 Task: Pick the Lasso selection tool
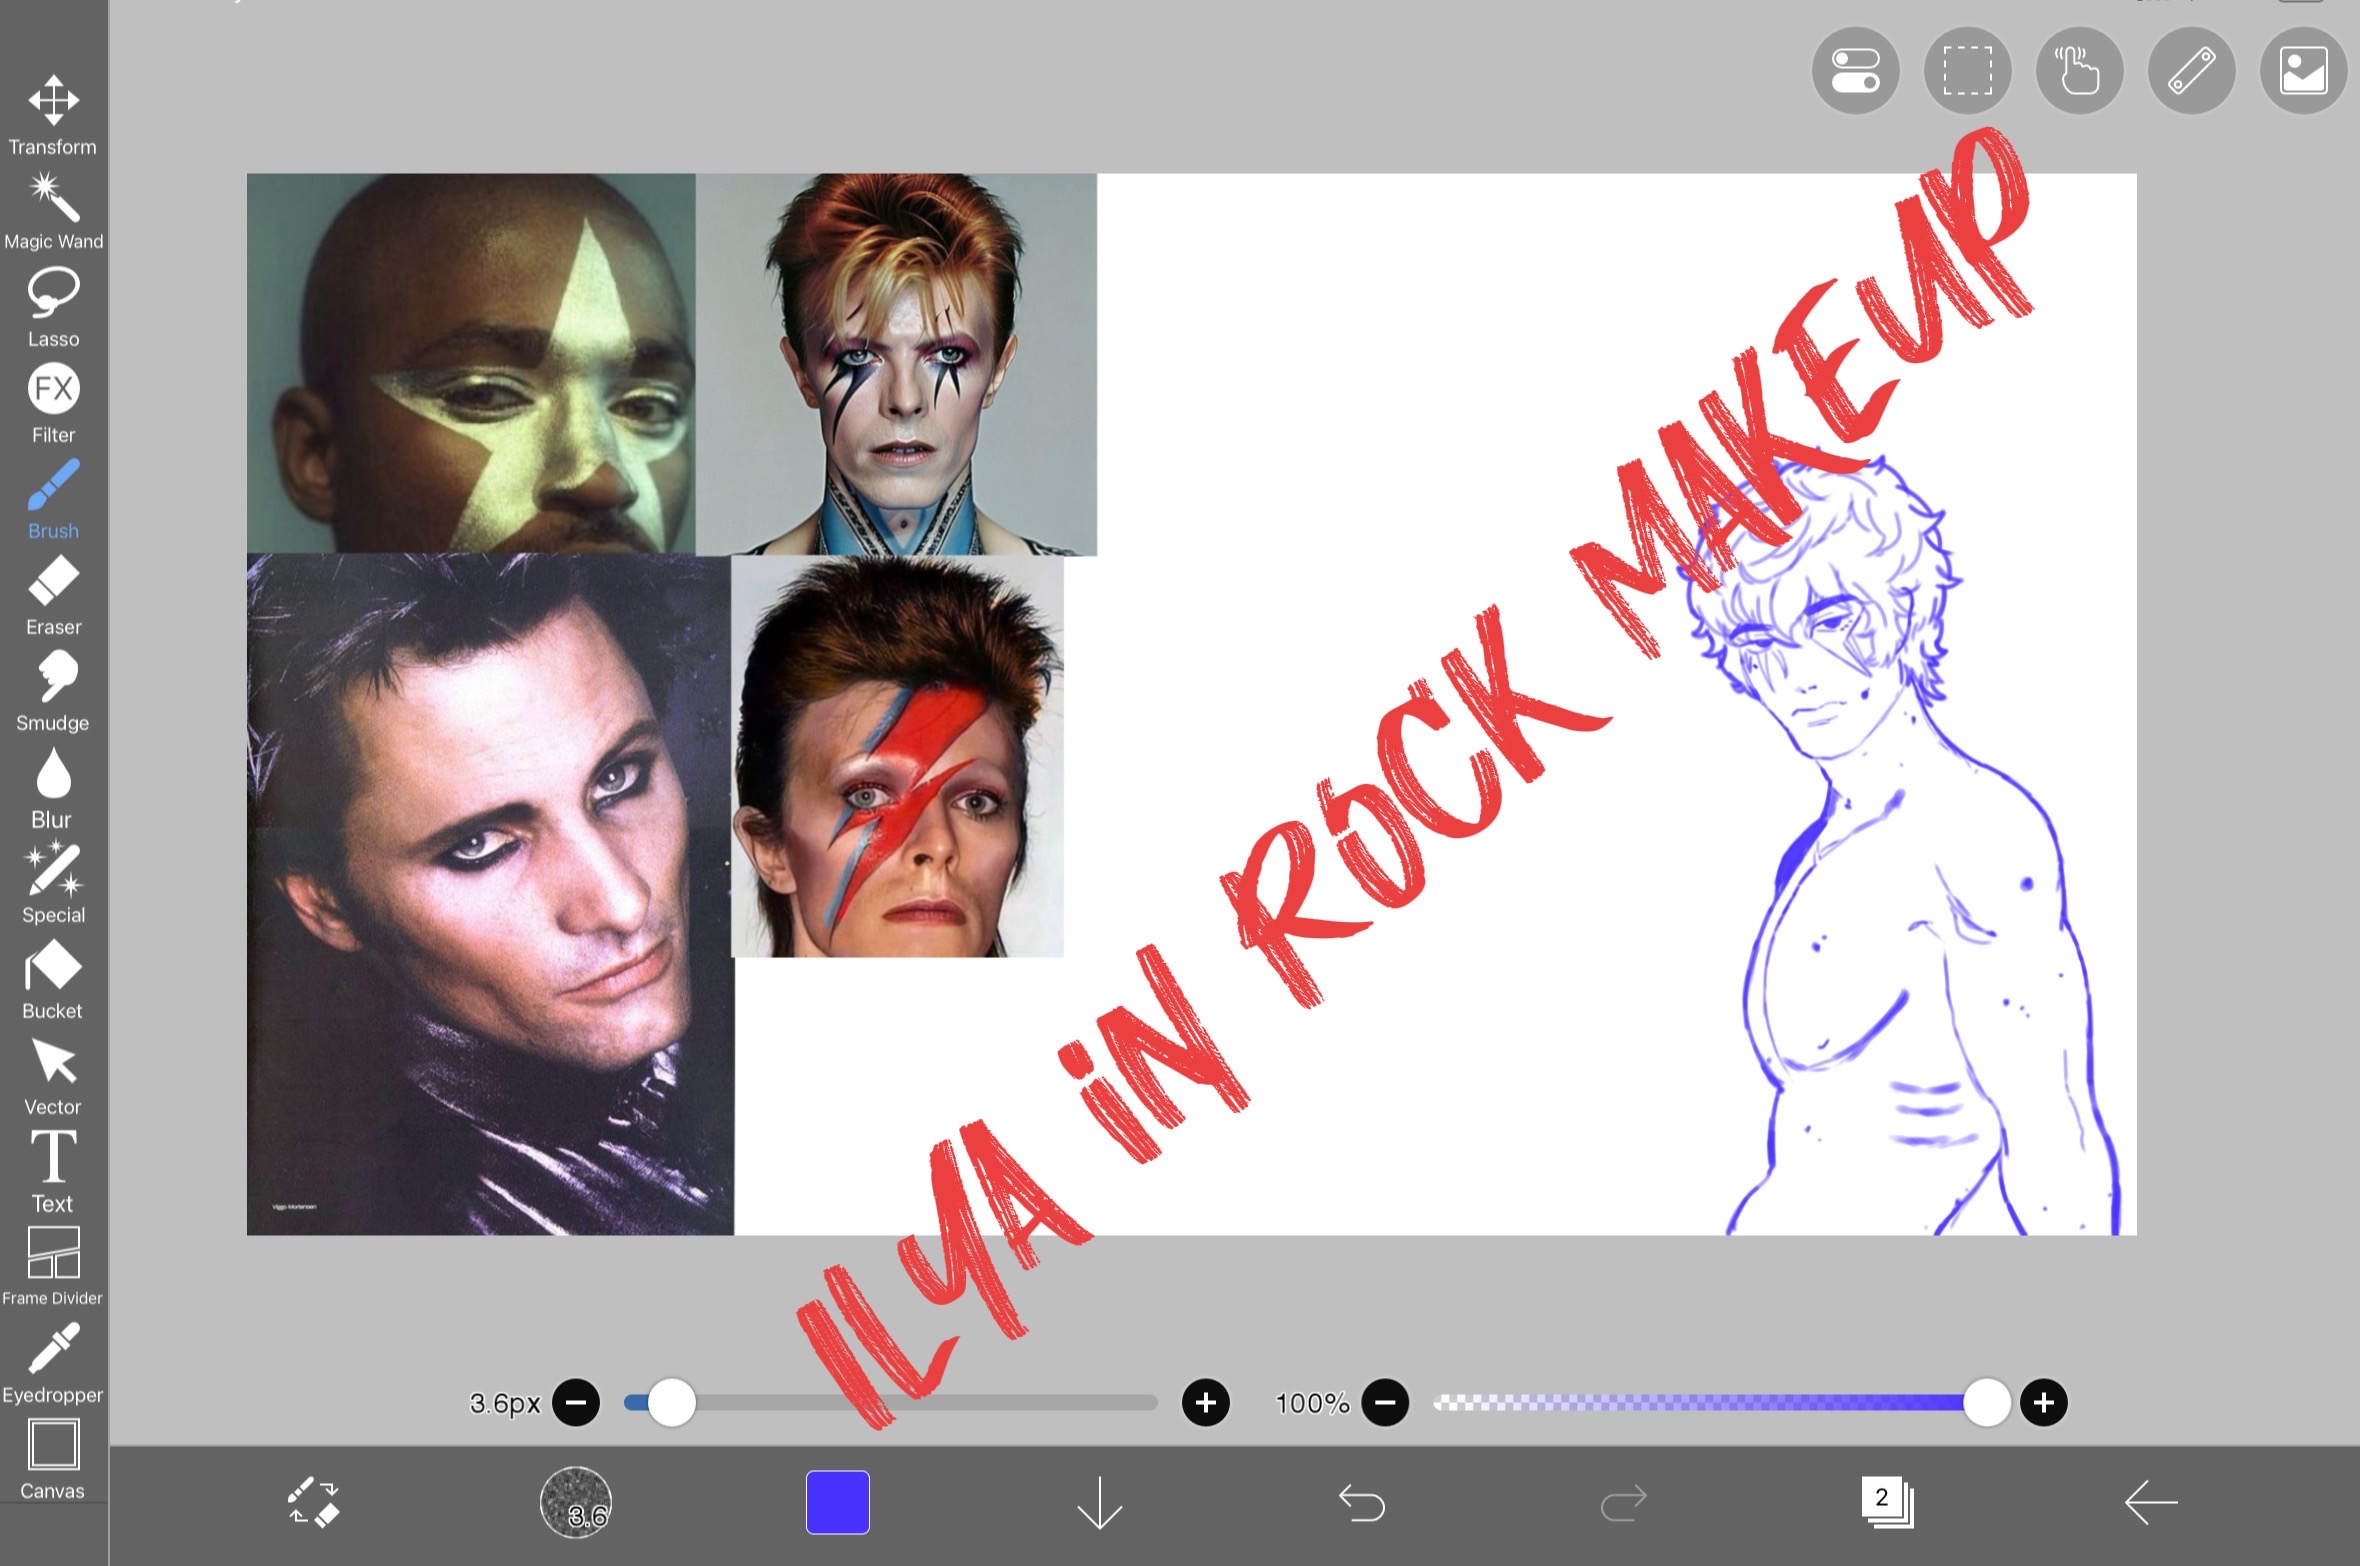point(53,307)
